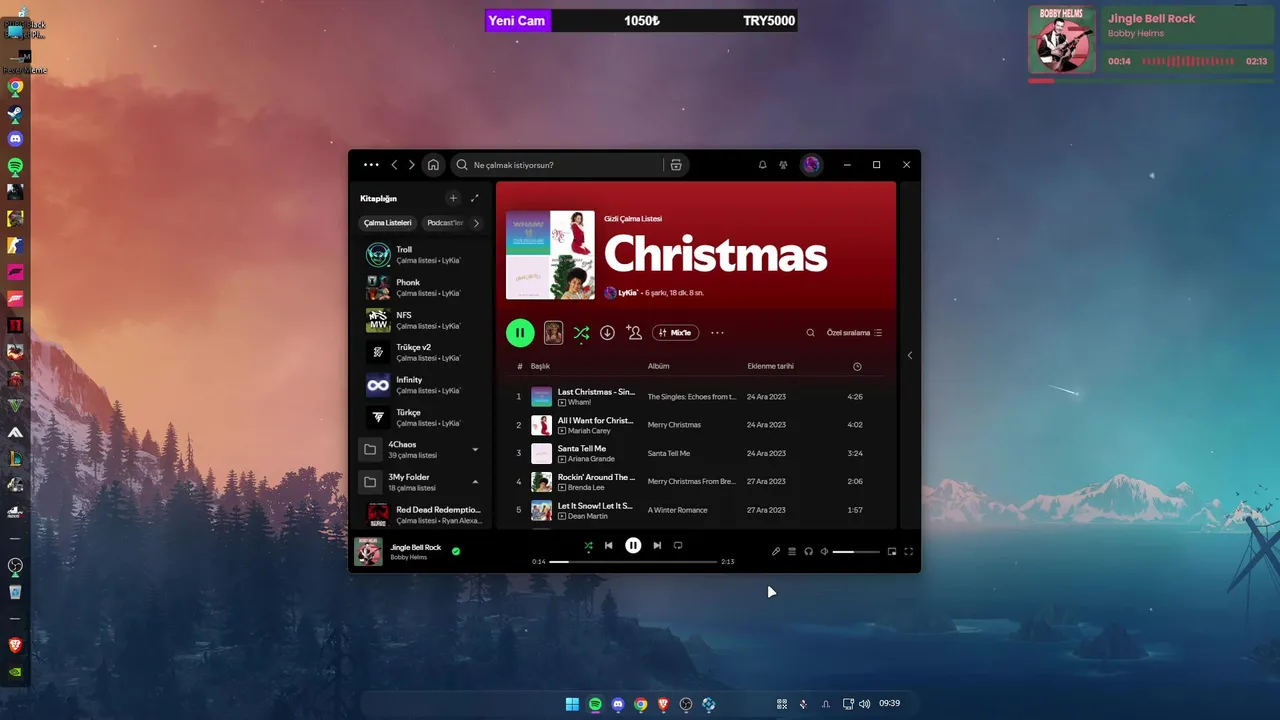
Task: Select the 'Çalma Listeleri' filter chip
Action: [387, 223]
